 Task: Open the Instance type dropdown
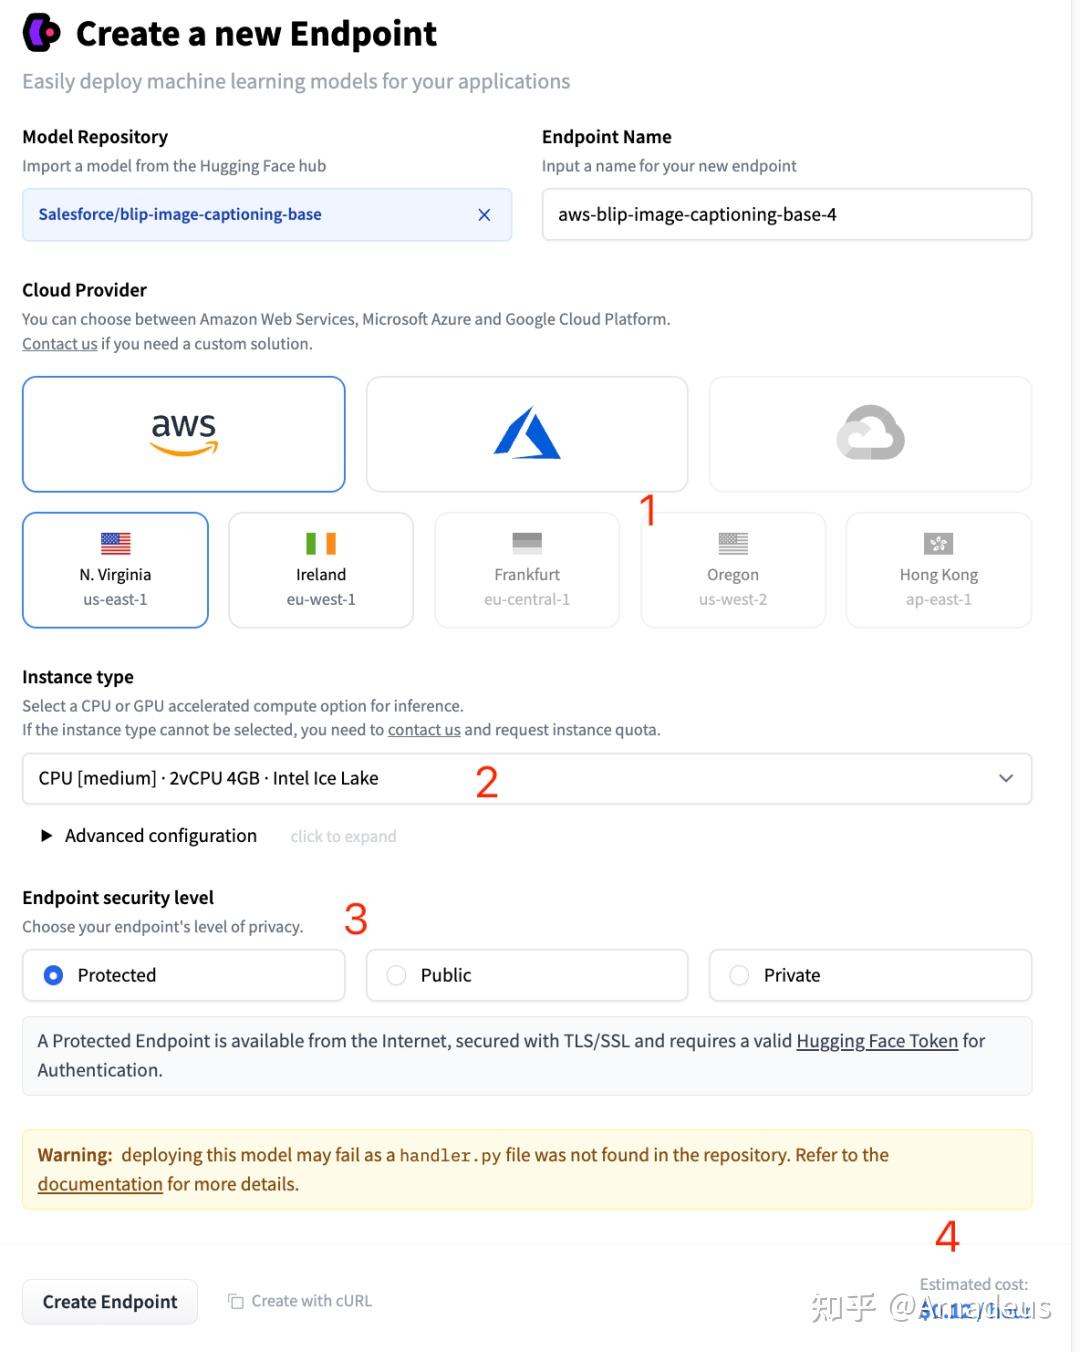527,779
